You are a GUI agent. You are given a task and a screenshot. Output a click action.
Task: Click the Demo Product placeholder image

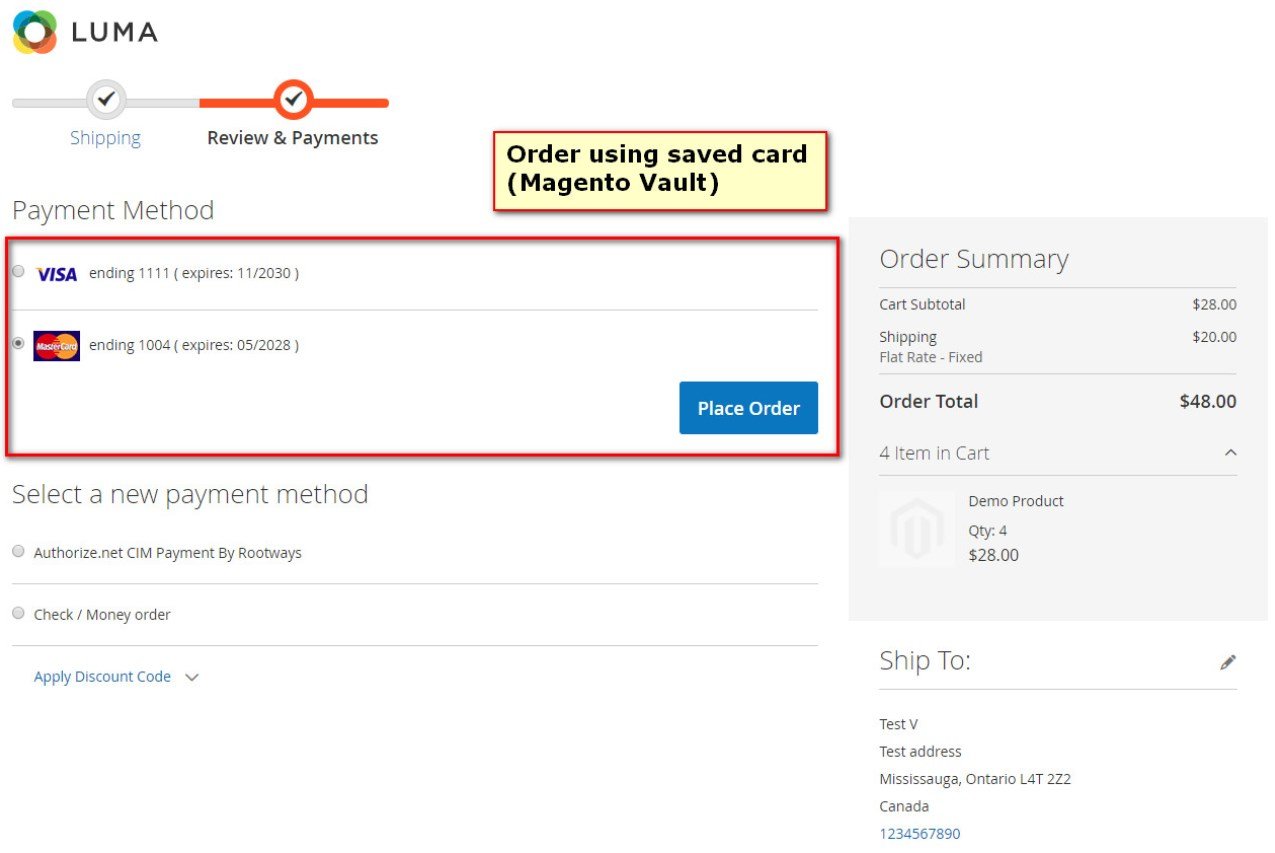pos(917,529)
